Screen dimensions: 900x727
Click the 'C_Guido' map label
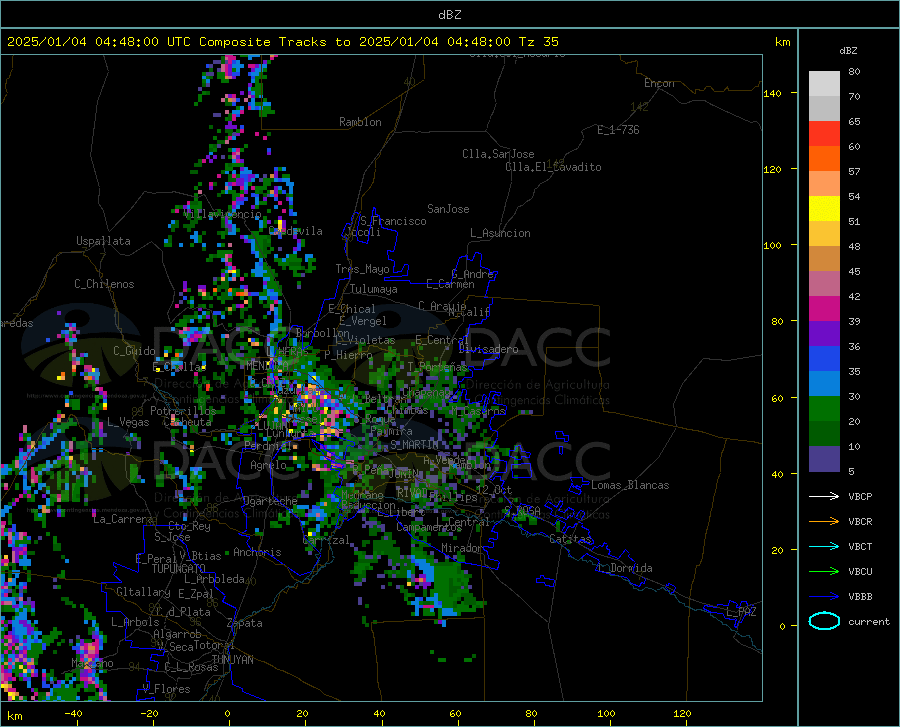(x=134, y=351)
